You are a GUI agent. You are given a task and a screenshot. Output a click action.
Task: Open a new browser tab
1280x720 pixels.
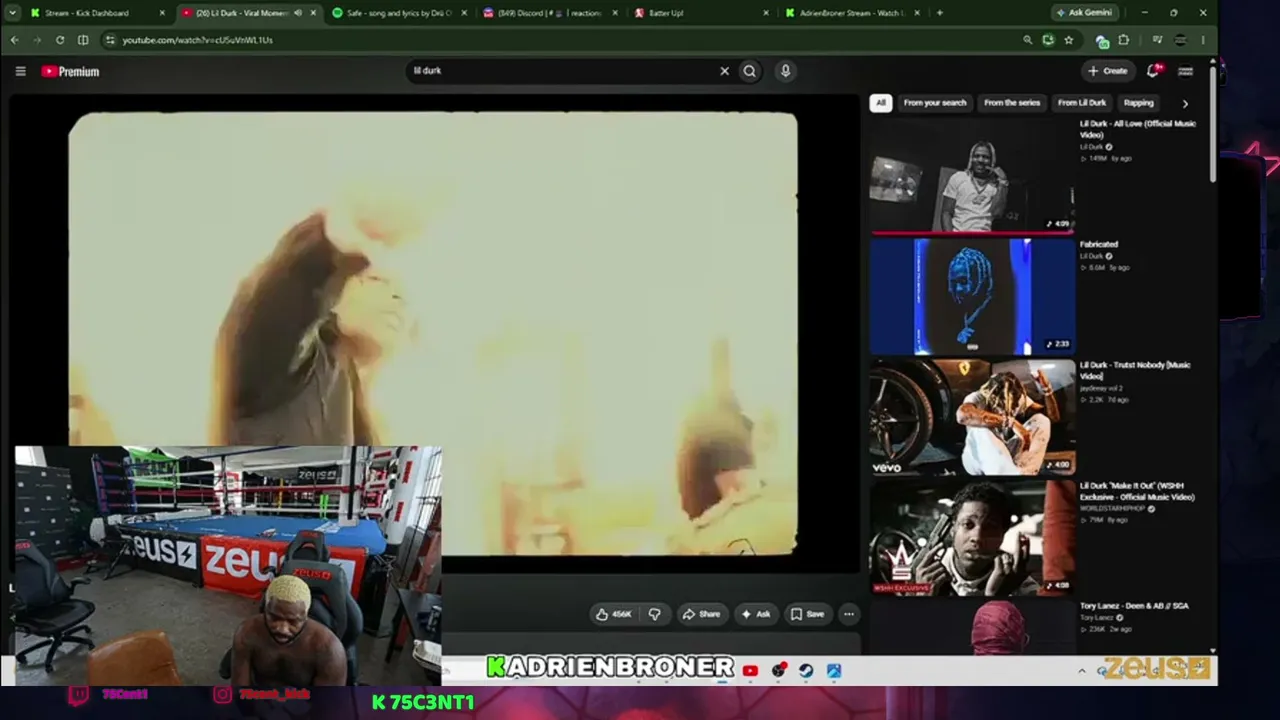point(939,13)
